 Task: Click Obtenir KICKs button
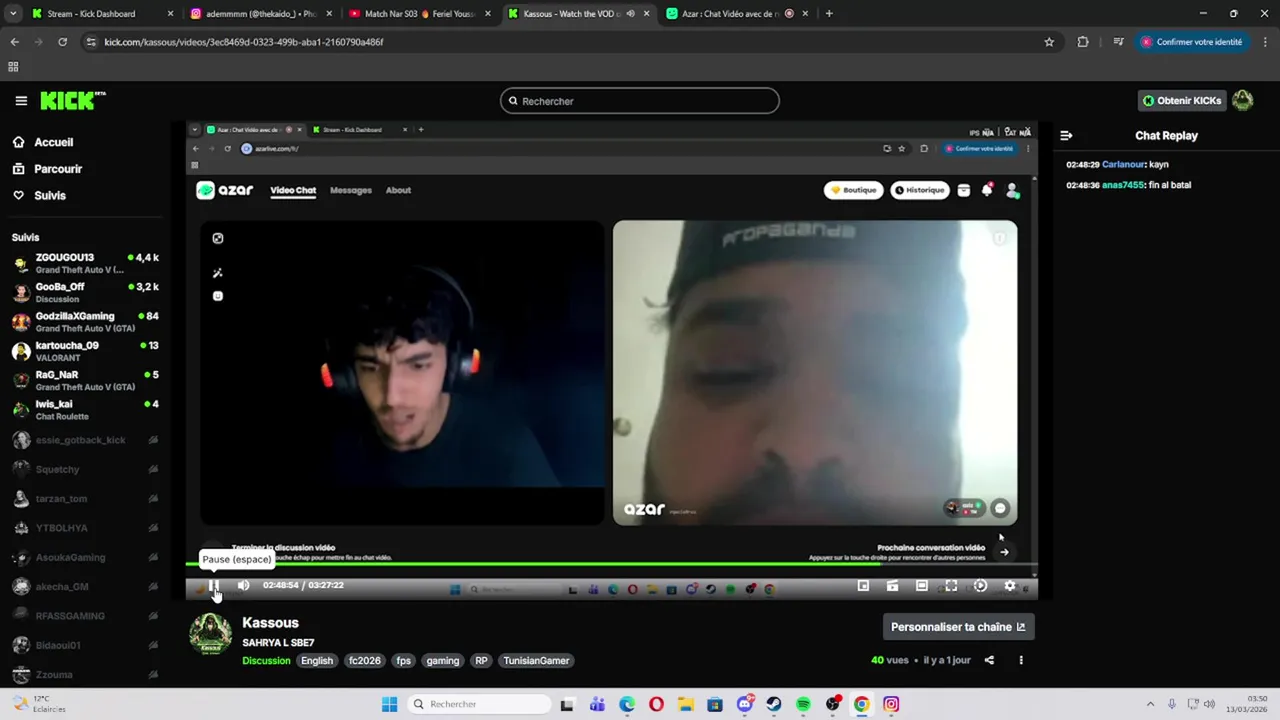(1182, 100)
